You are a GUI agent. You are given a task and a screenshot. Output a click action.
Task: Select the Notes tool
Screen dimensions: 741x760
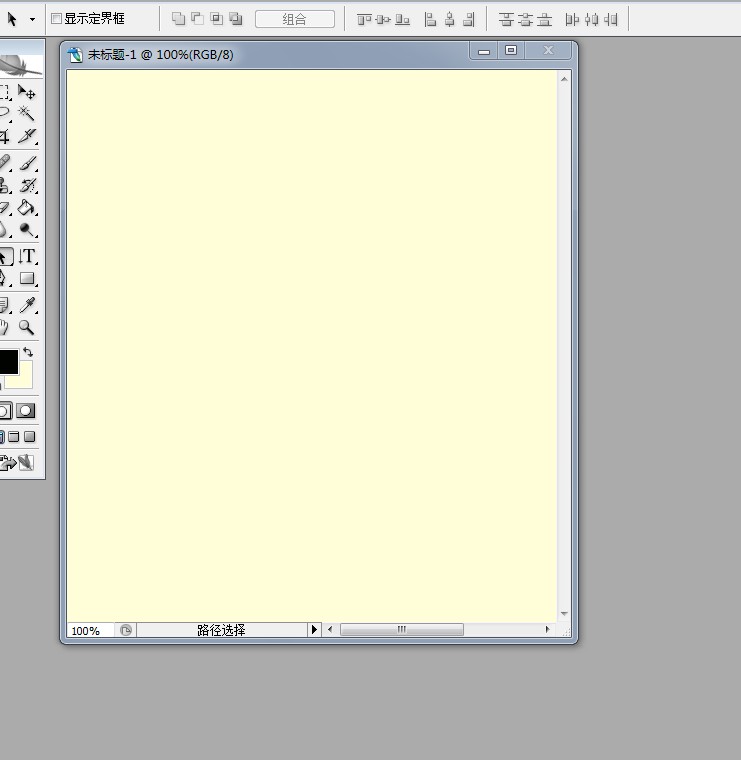[4, 305]
